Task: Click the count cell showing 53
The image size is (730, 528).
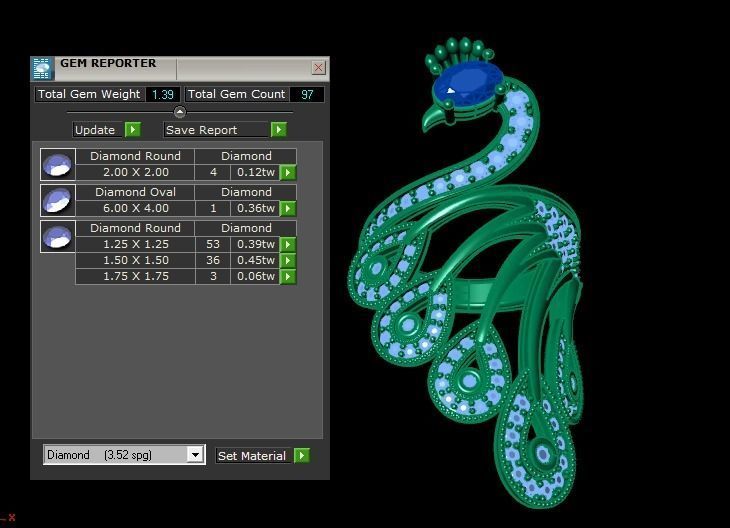Action: click(213, 244)
